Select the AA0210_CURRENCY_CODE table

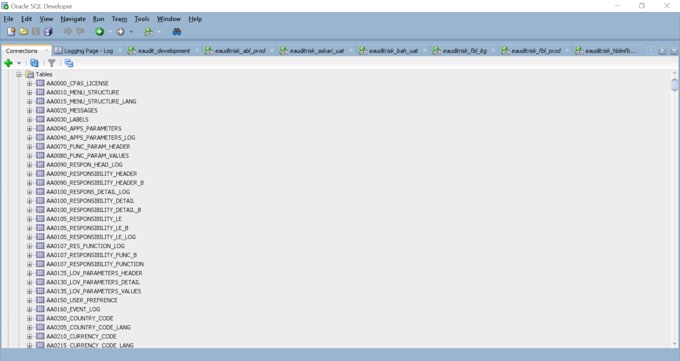click(x=82, y=336)
